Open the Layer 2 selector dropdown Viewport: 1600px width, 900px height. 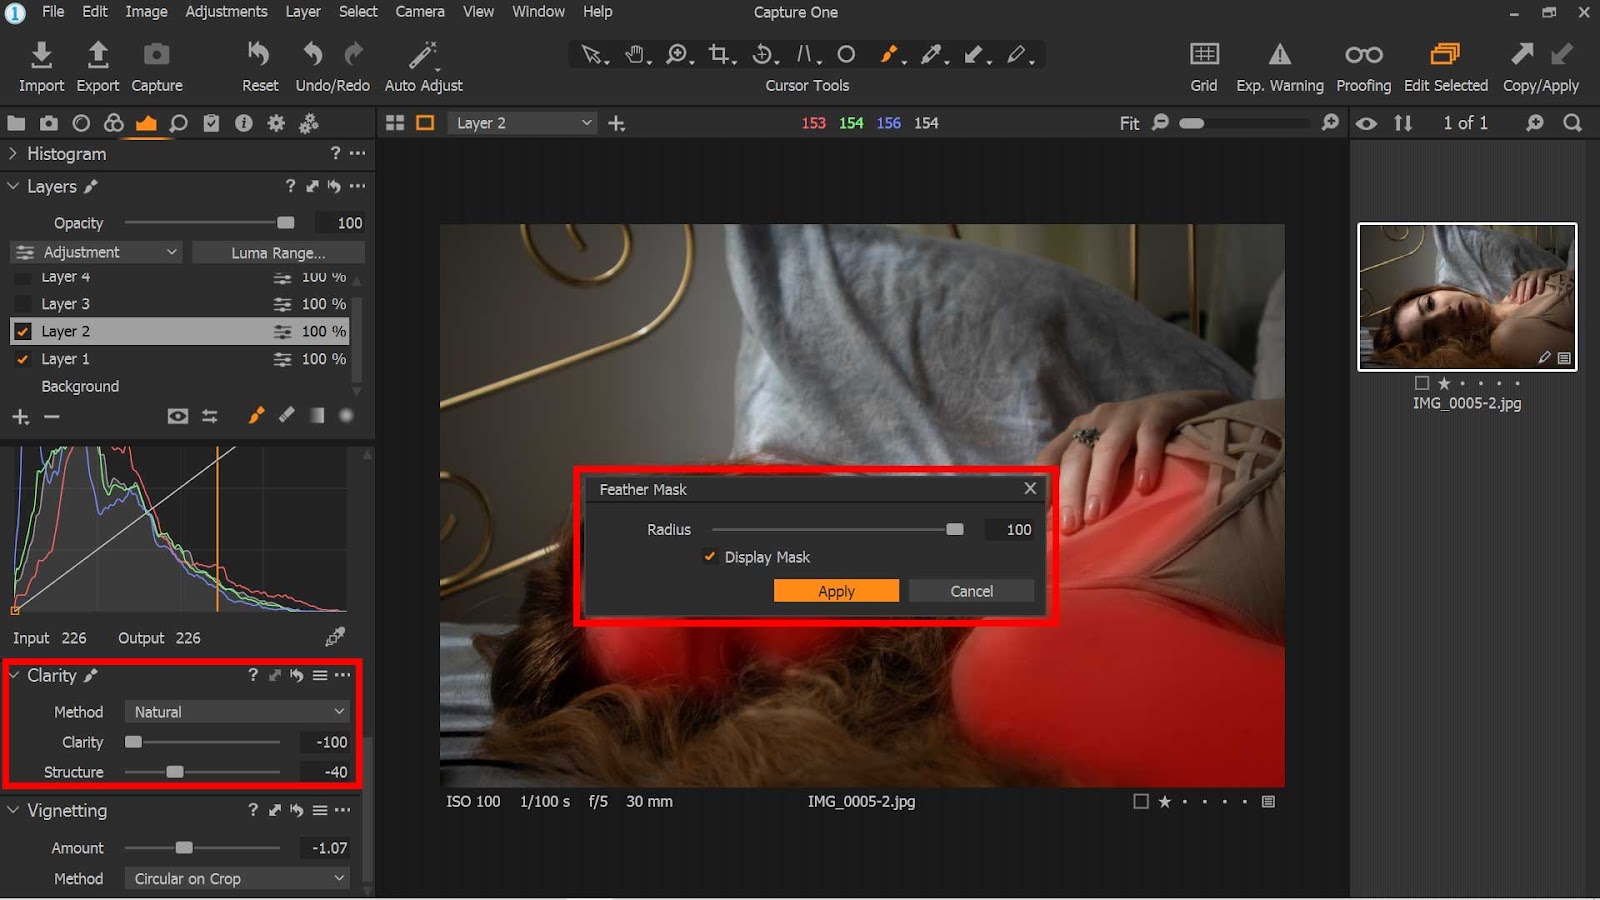click(523, 123)
